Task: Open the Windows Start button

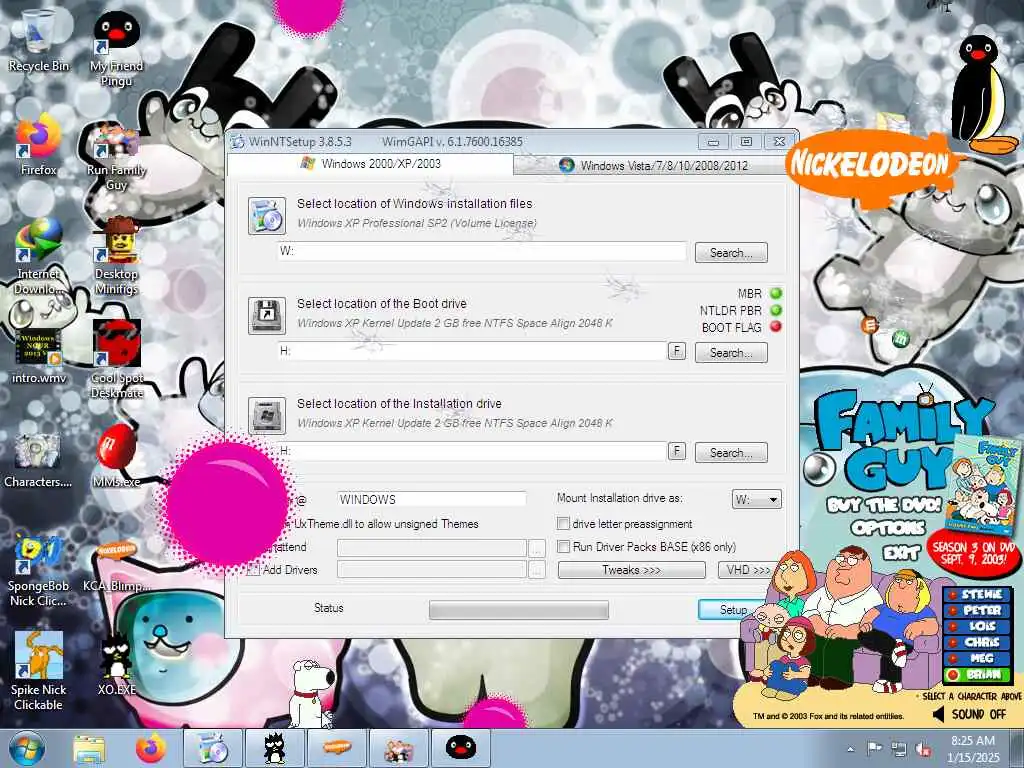Action: click(x=27, y=748)
